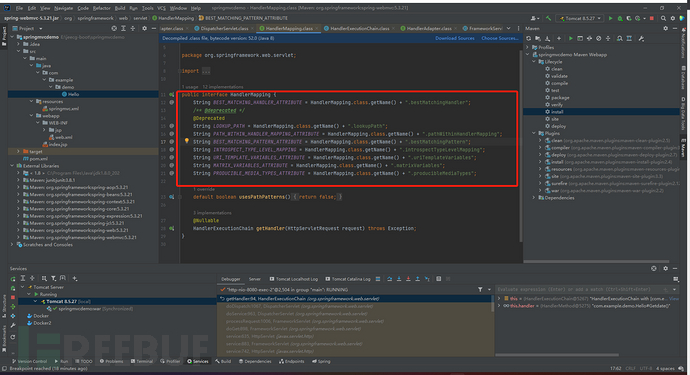The width and height of the screenshot is (690, 375).
Task: Click the filter icon in Services toolbar
Action: [53, 278]
